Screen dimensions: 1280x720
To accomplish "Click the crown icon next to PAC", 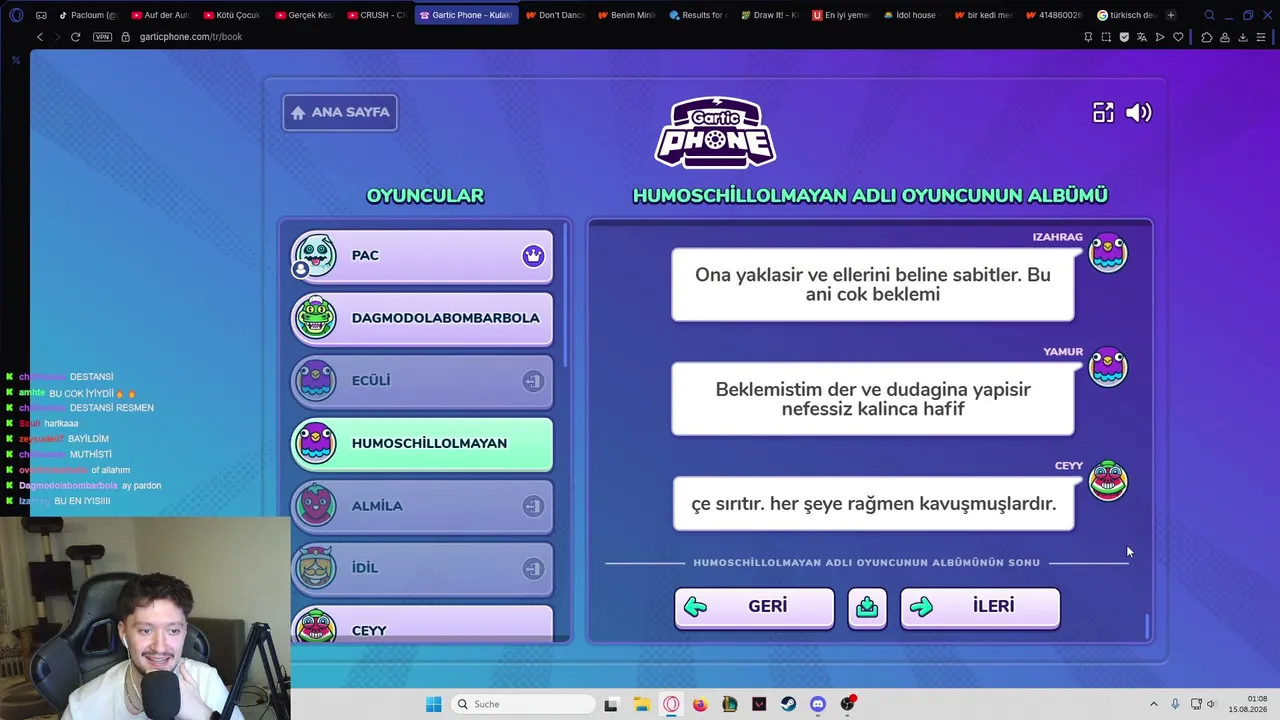I will 533,256.
